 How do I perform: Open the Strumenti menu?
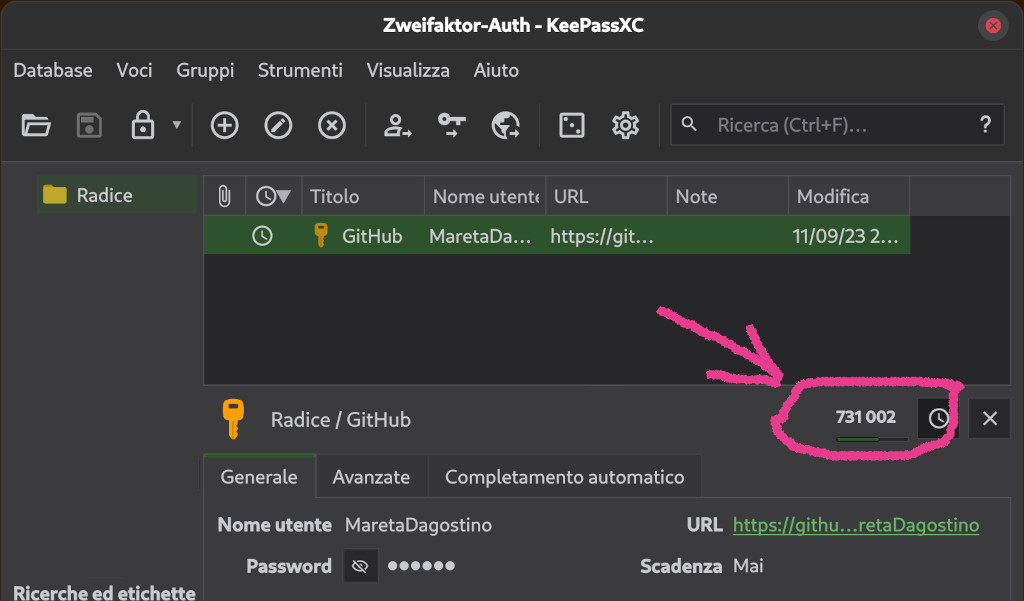click(x=300, y=70)
